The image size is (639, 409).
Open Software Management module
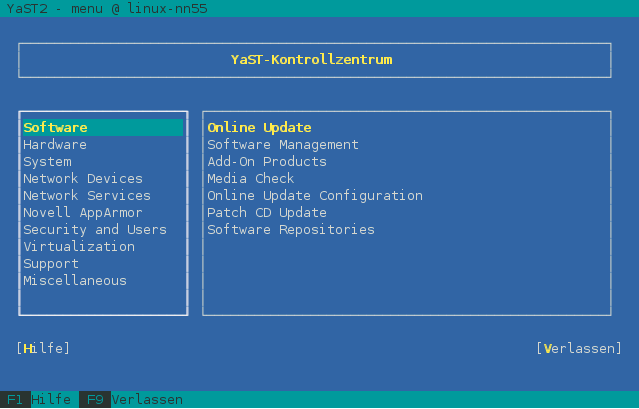point(283,145)
